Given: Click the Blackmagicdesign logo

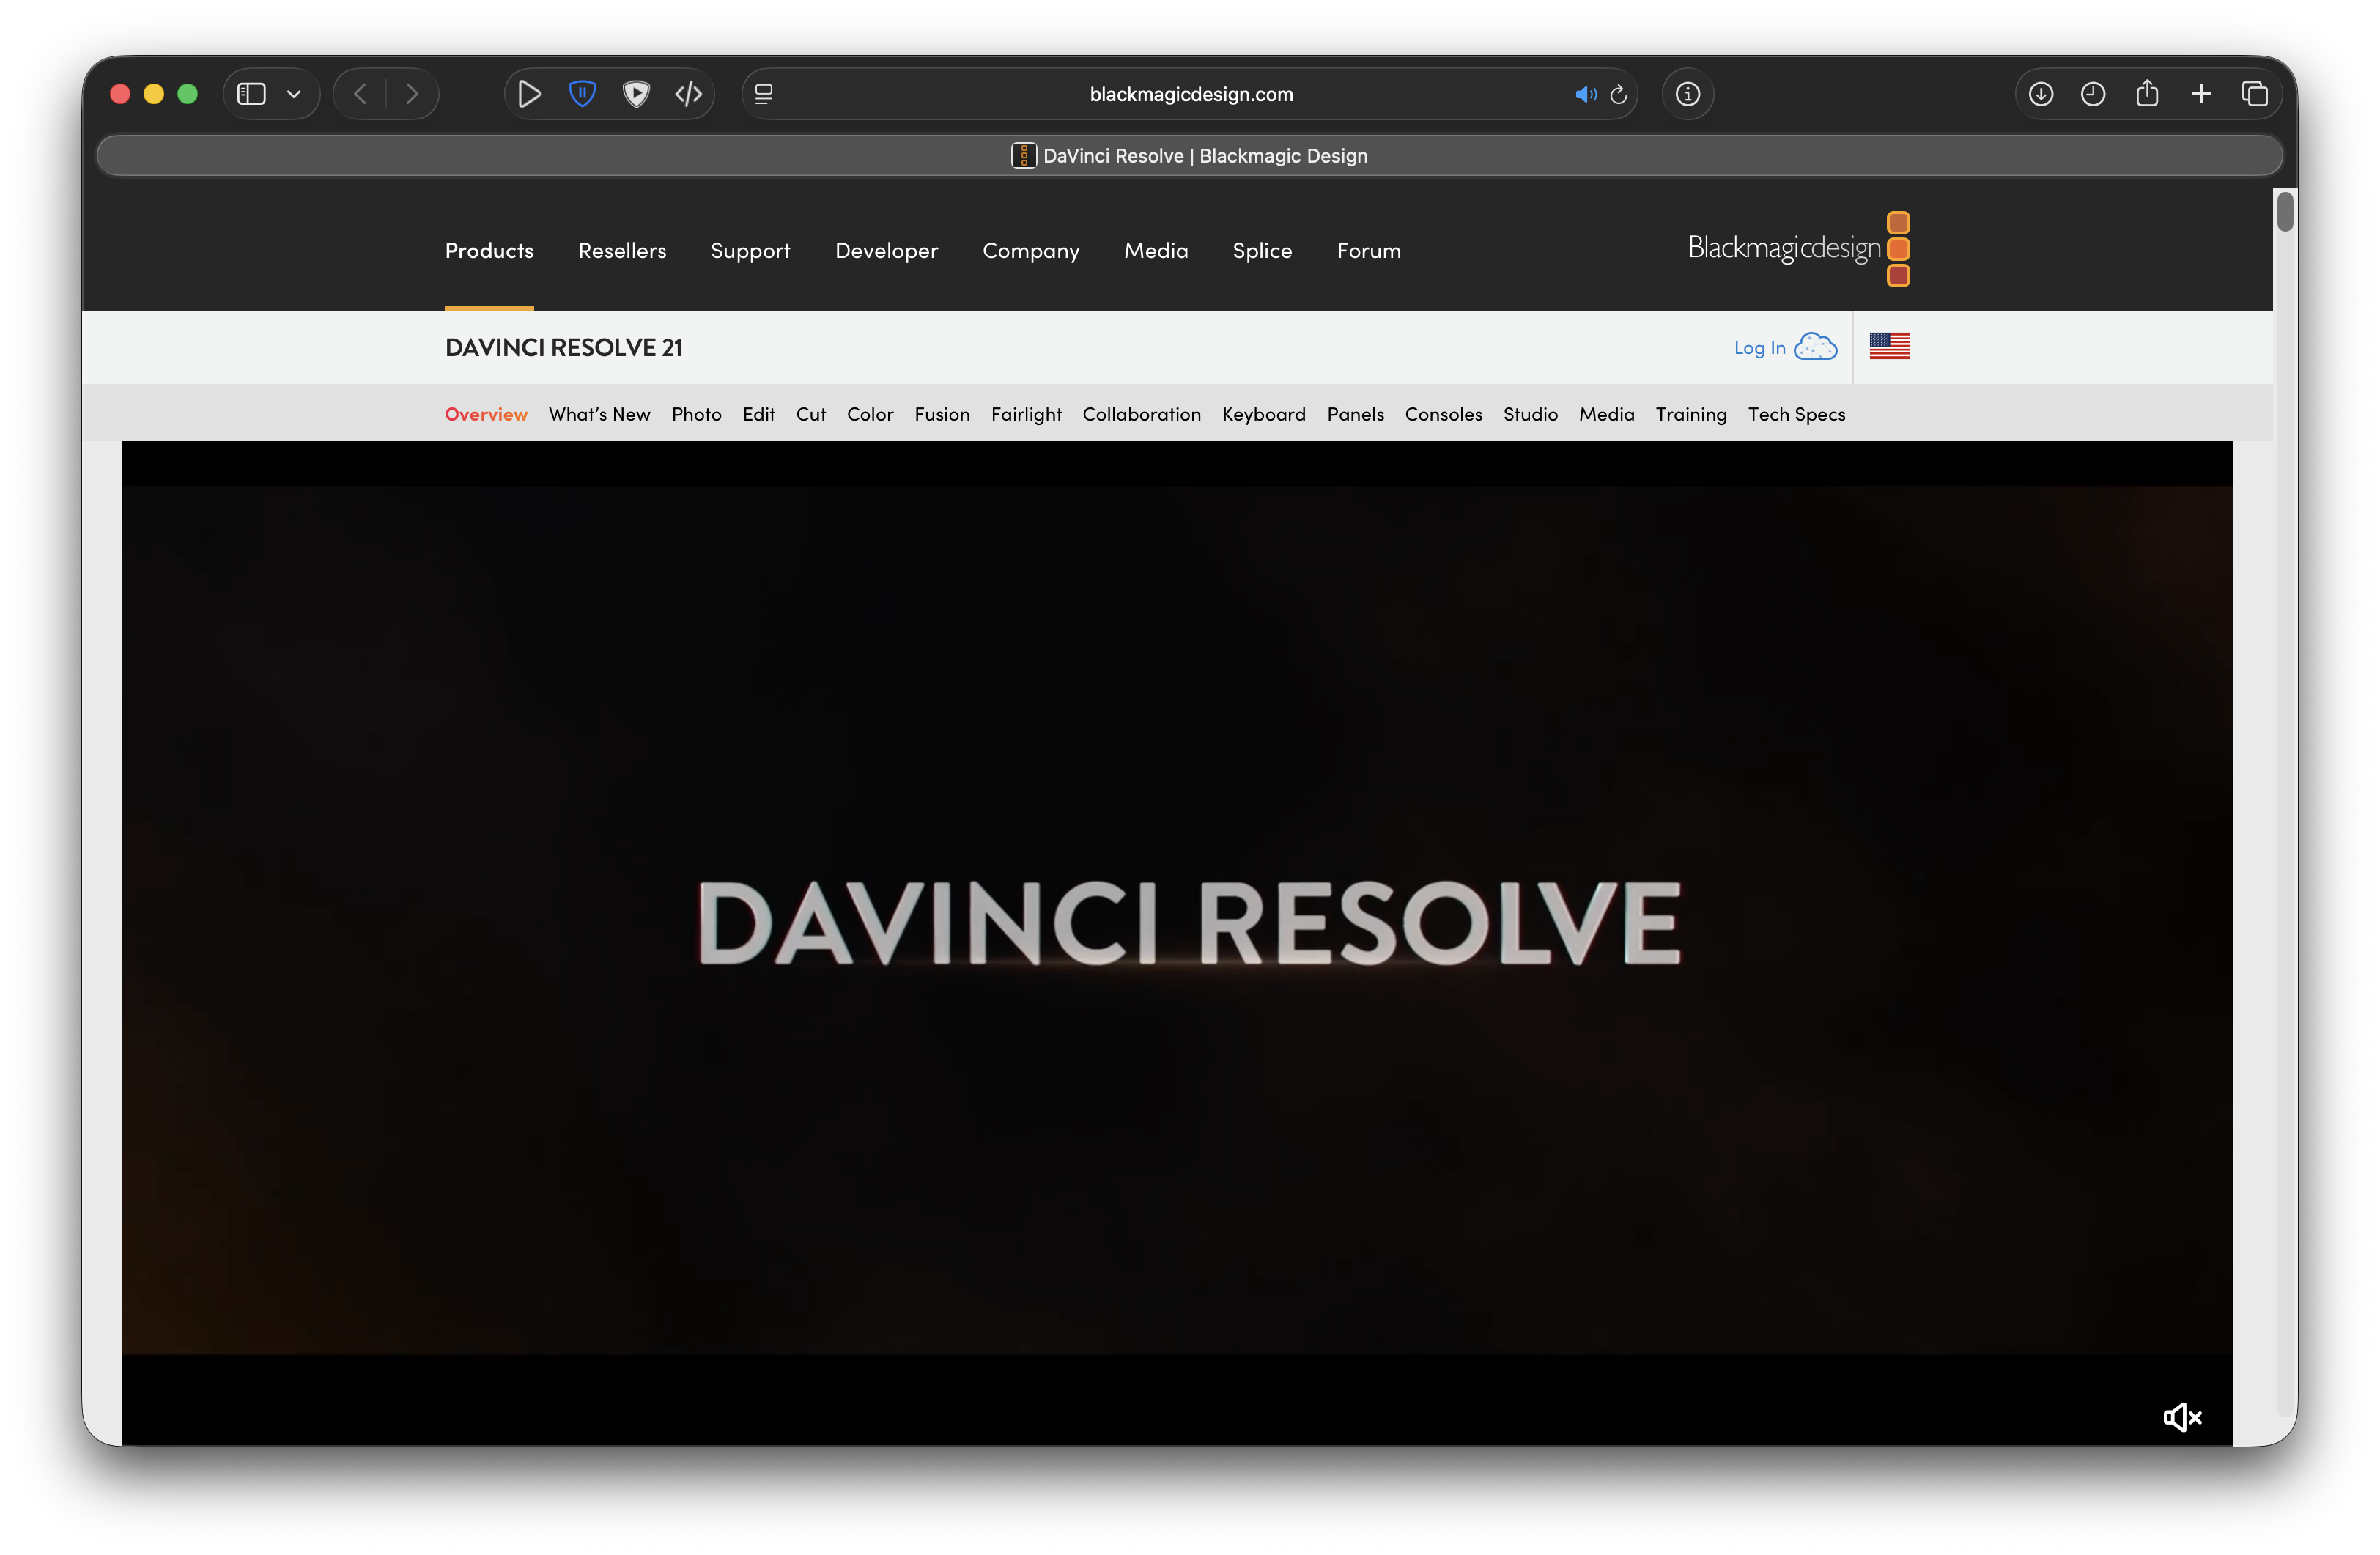Looking at the screenshot, I should [1799, 249].
